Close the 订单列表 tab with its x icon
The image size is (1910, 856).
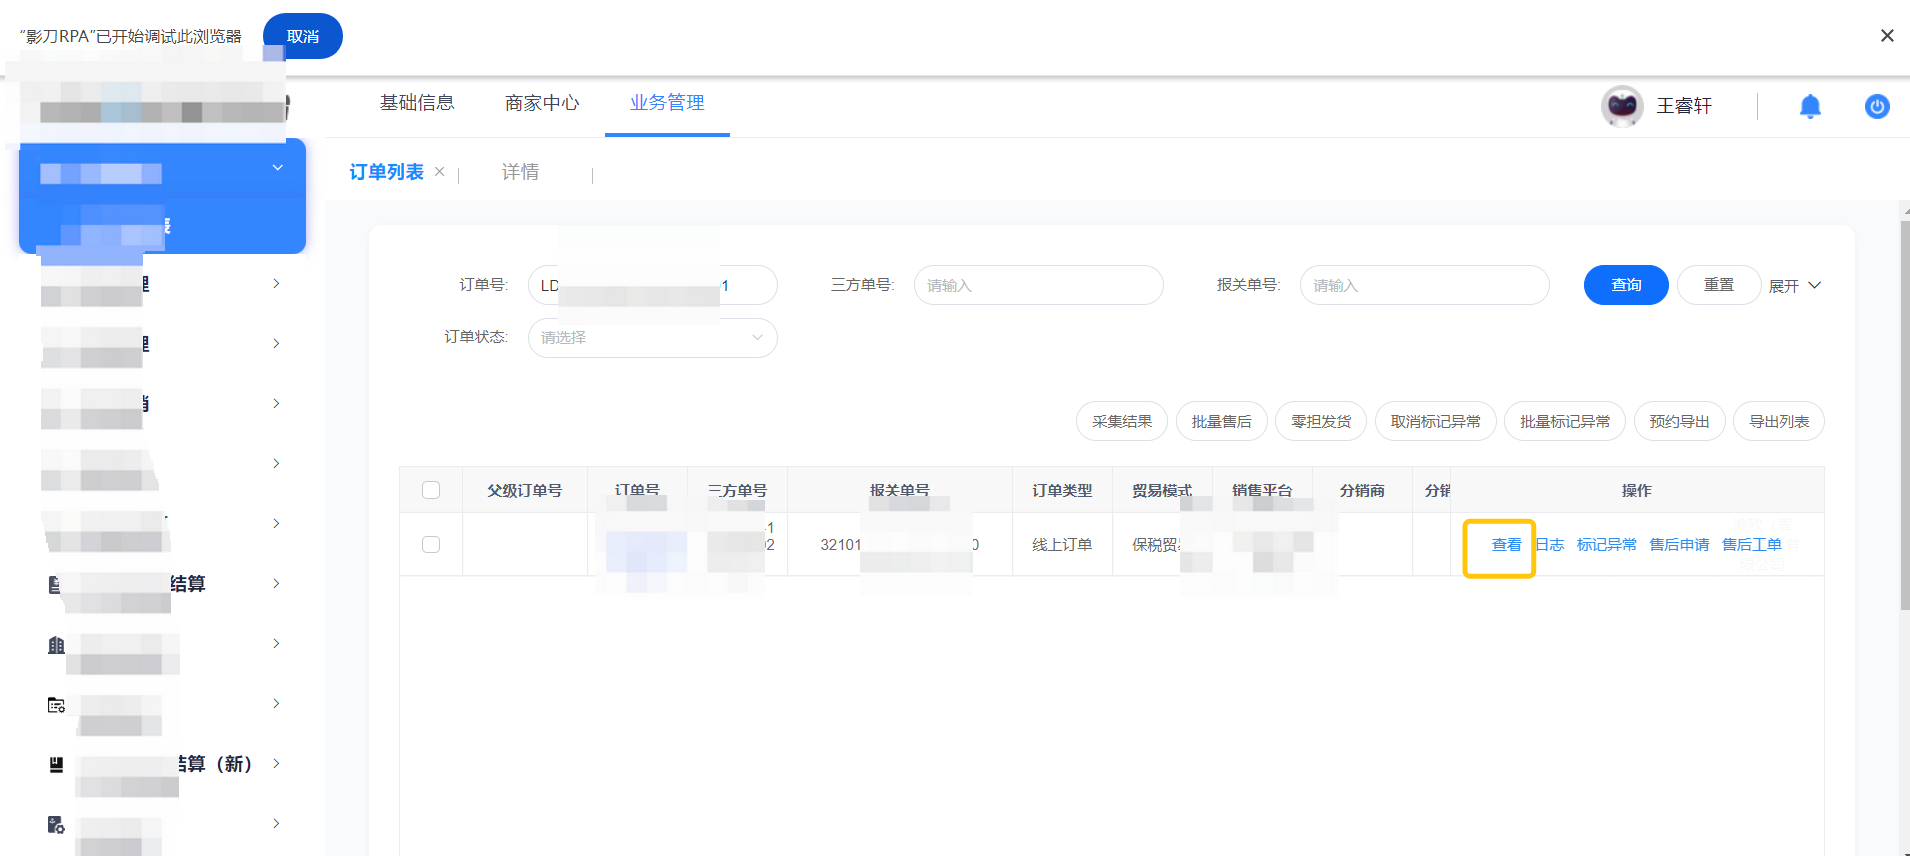click(x=440, y=172)
